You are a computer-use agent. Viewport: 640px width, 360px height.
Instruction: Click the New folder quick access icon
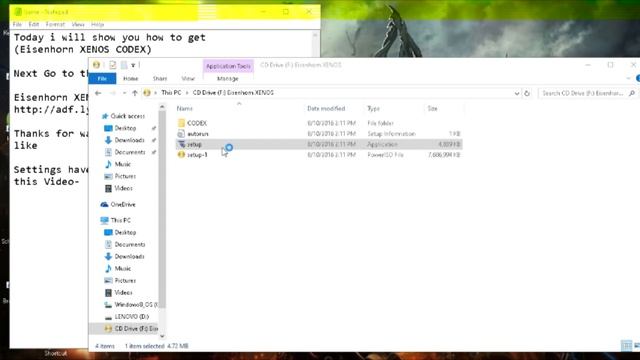click(124, 65)
